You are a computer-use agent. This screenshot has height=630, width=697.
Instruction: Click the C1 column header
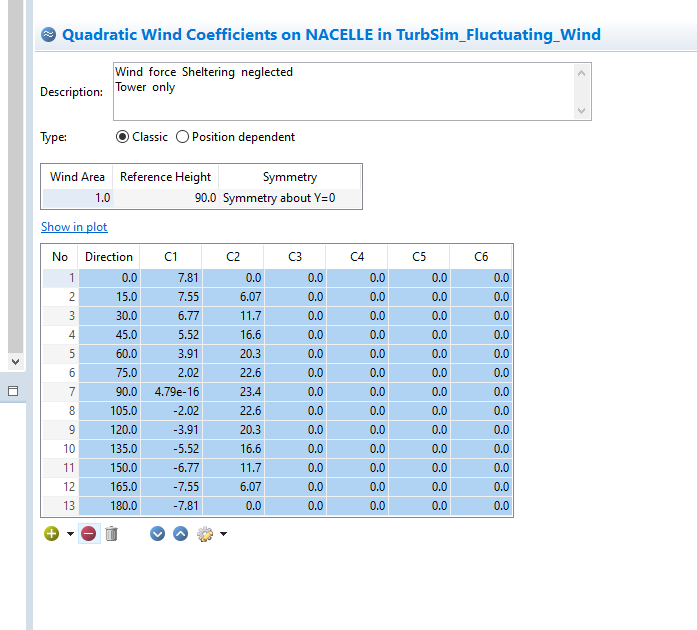(x=171, y=257)
